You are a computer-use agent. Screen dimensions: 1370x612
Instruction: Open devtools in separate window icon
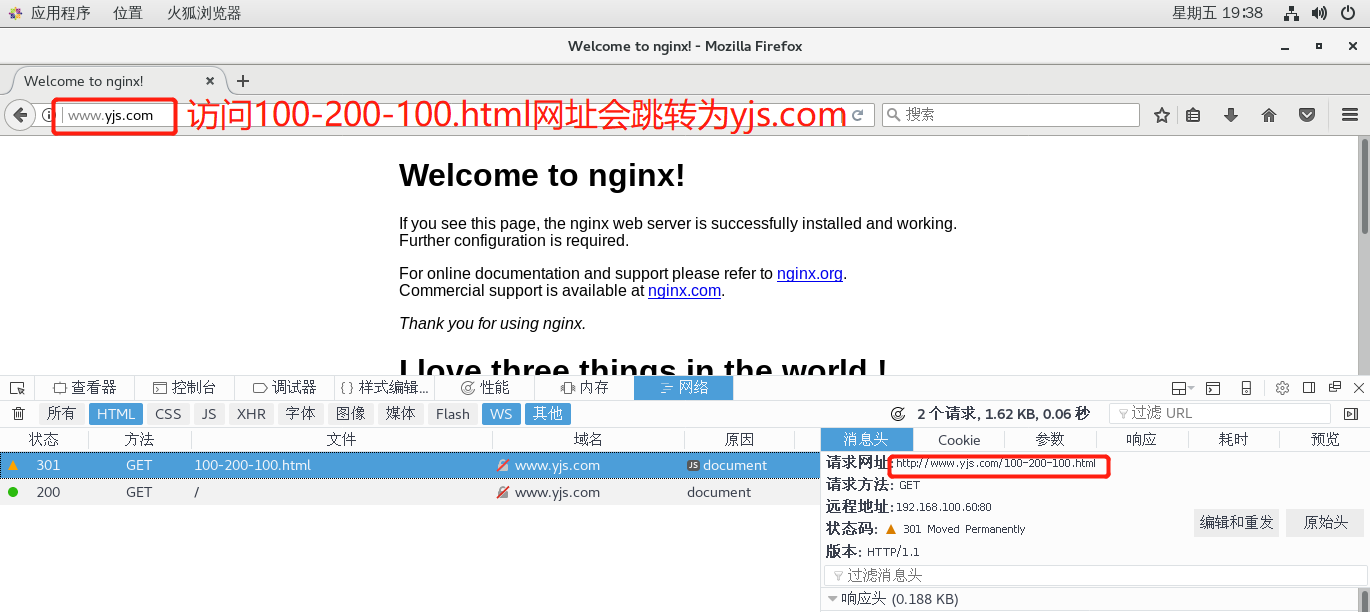coord(1334,388)
